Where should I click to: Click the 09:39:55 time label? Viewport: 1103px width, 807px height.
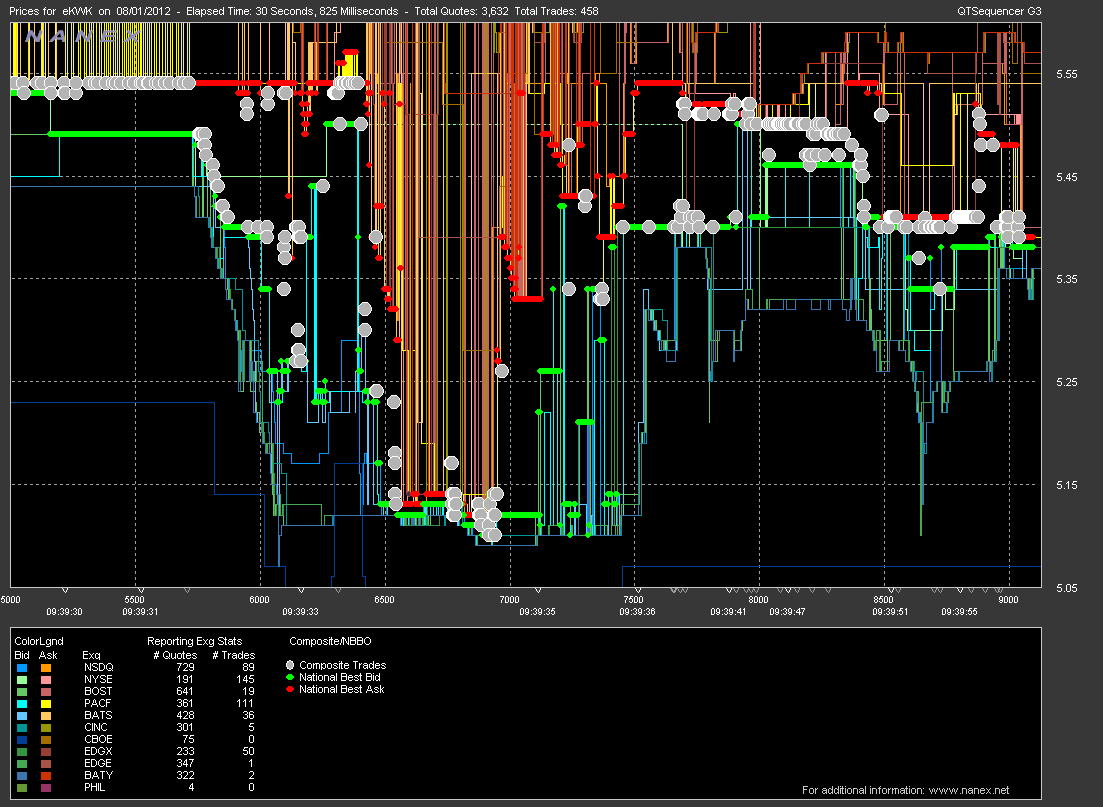pyautogui.click(x=959, y=611)
